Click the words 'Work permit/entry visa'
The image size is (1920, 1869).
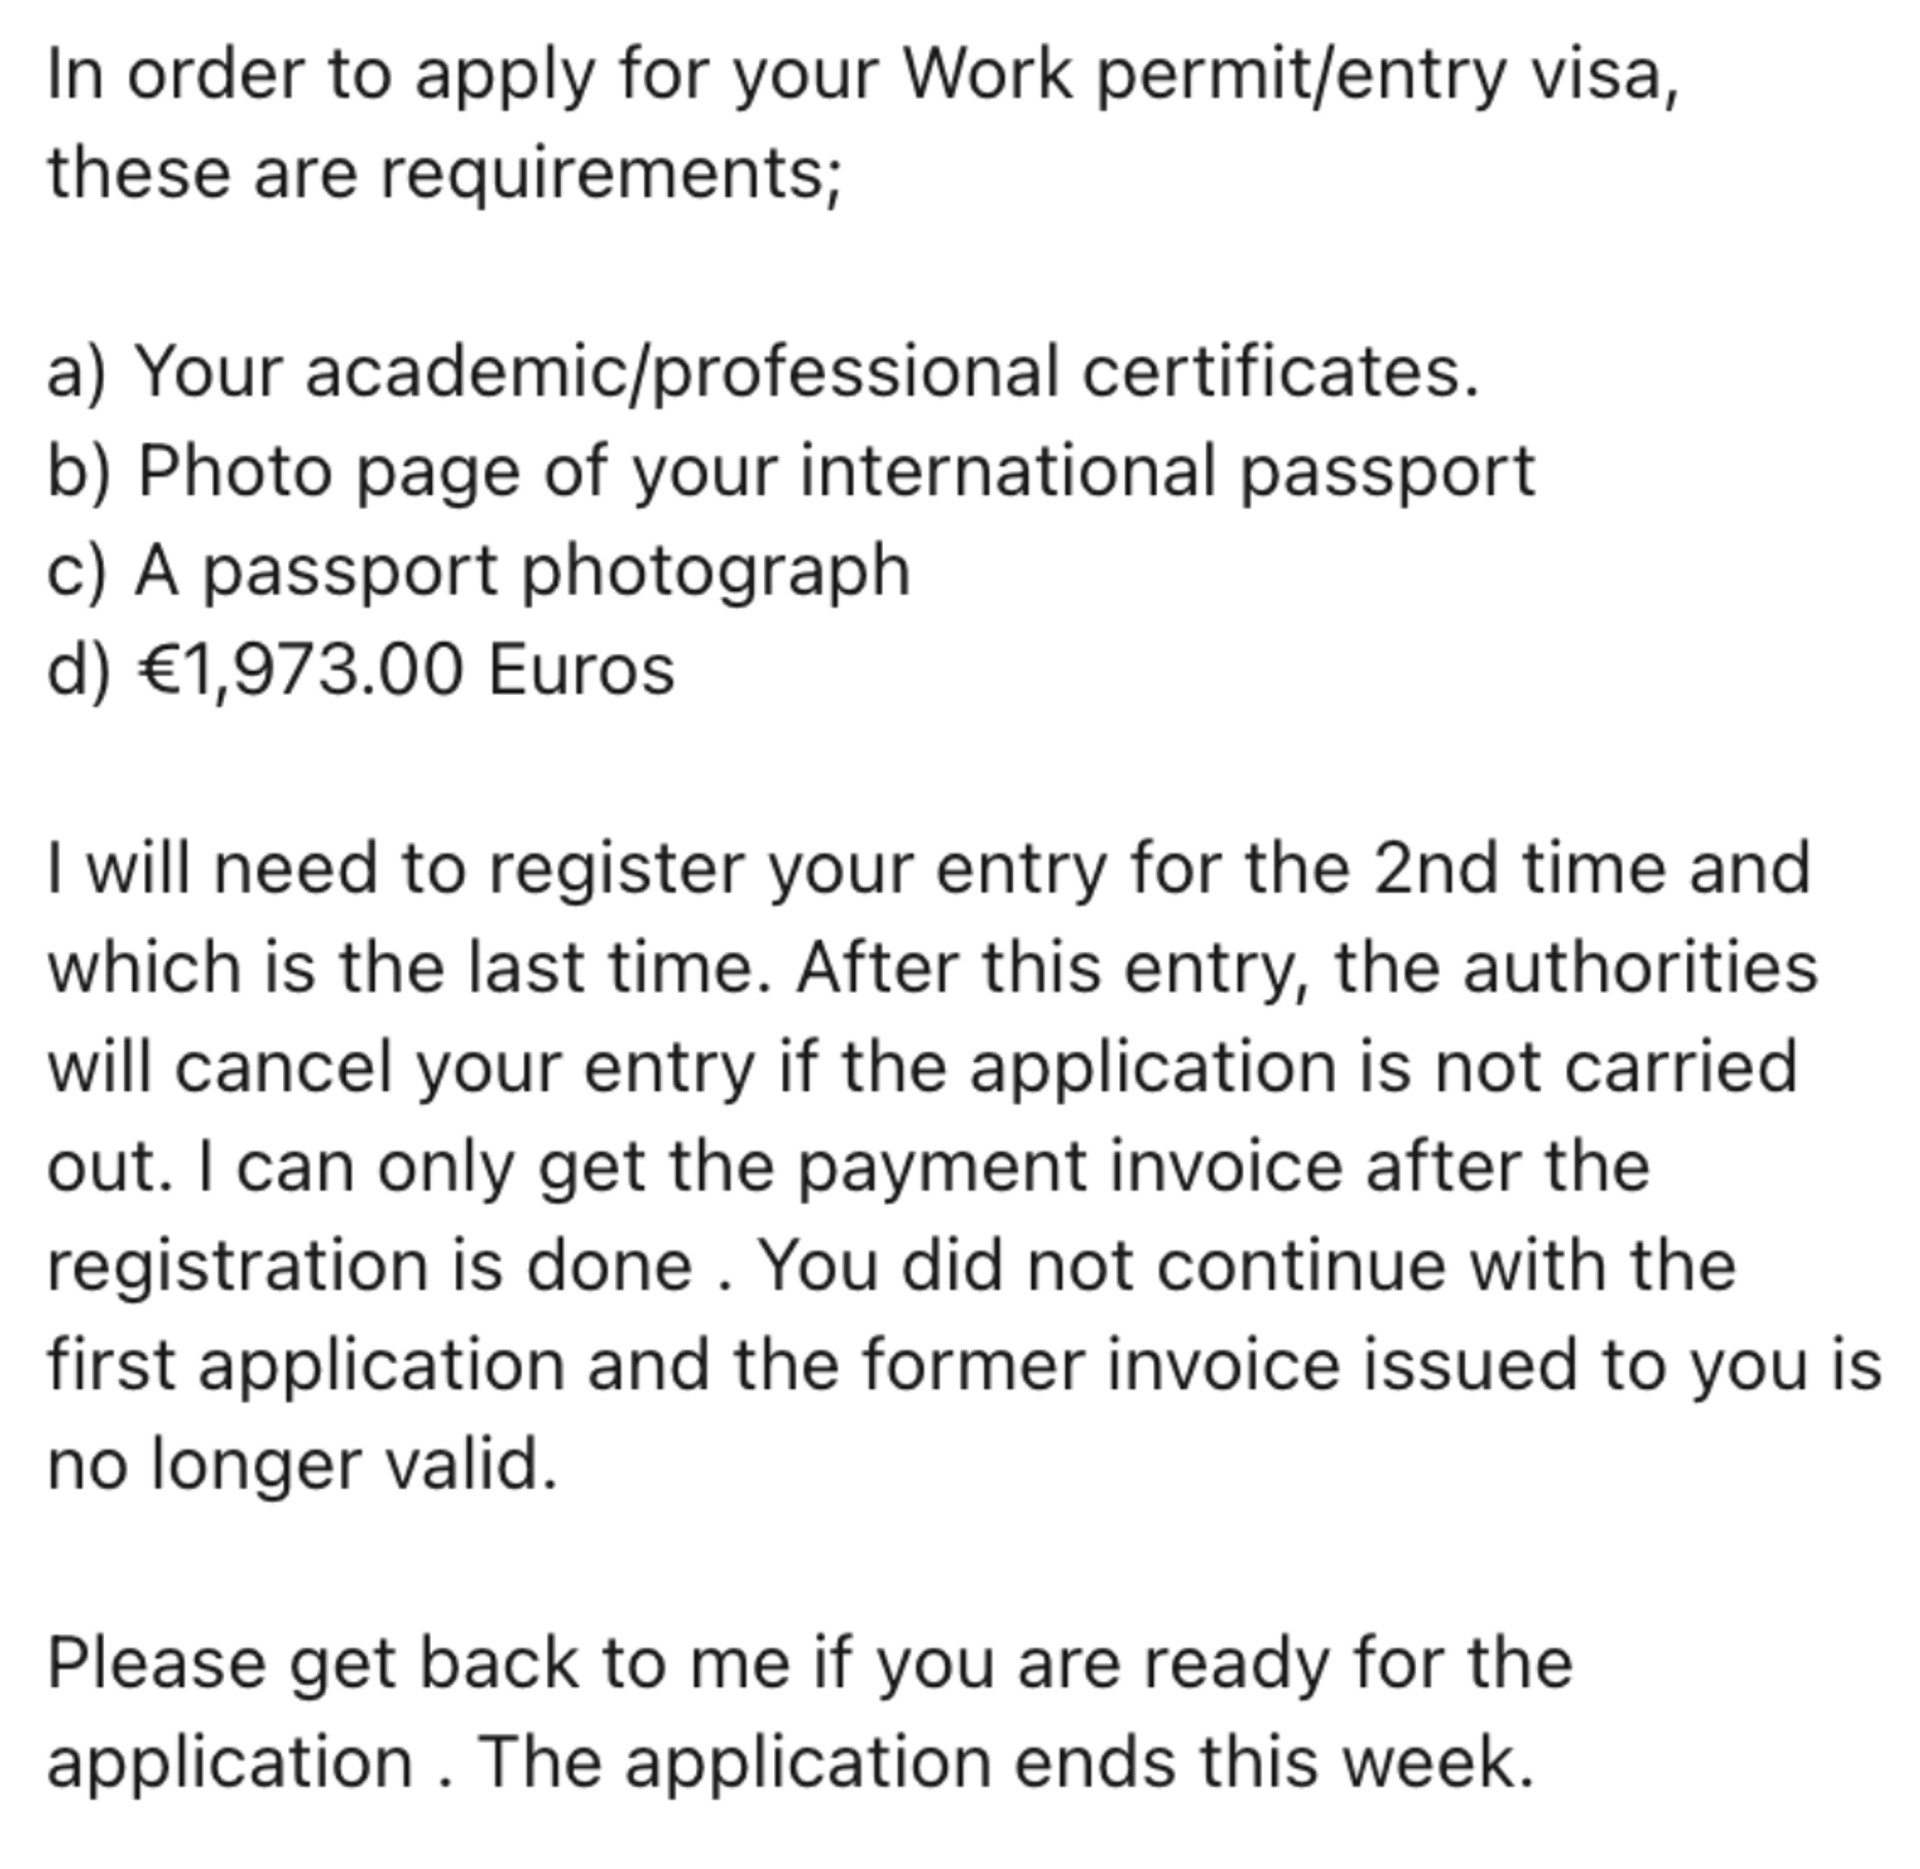pyautogui.click(x=1290, y=76)
